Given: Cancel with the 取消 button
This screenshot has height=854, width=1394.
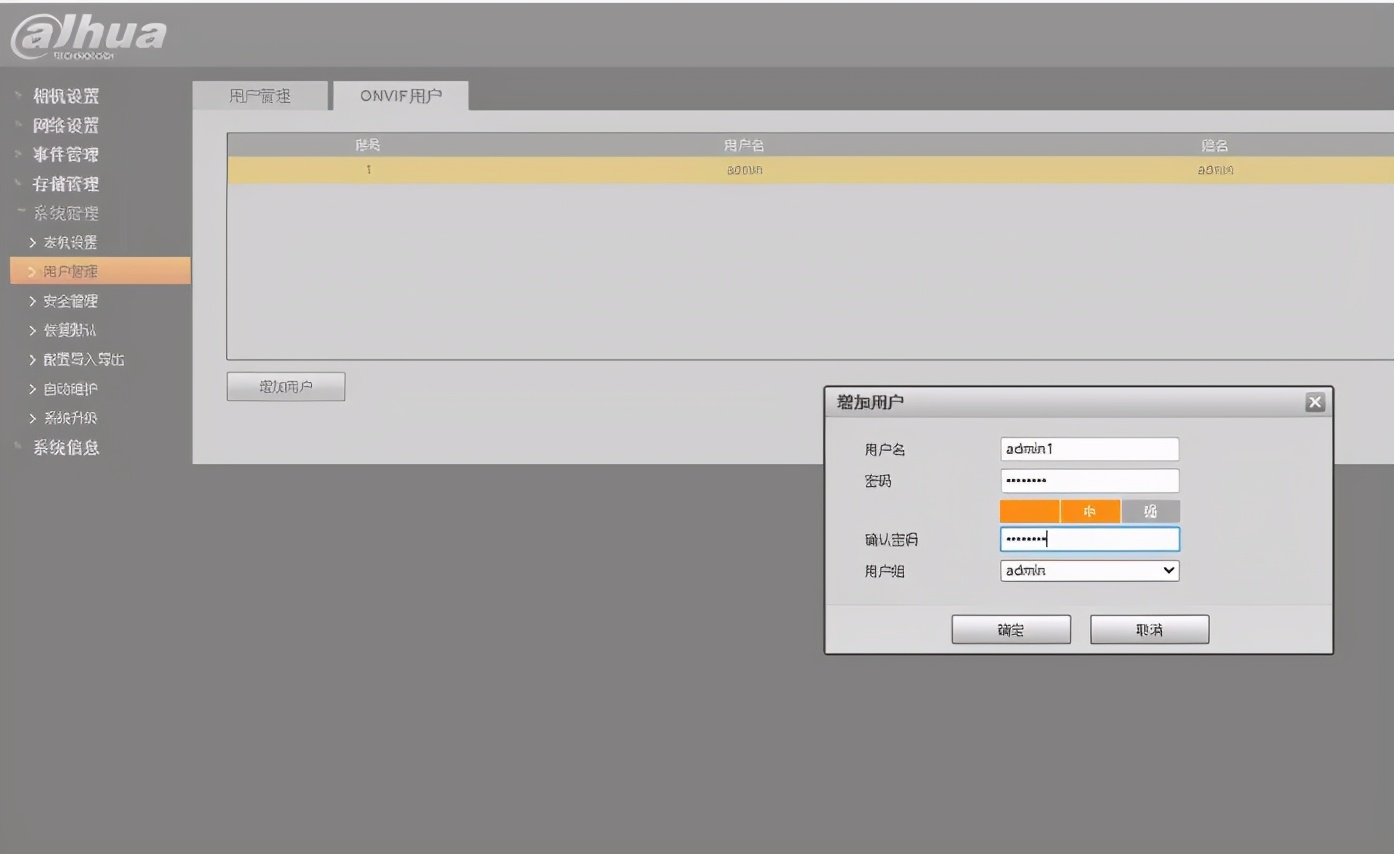Looking at the screenshot, I should [1150, 630].
